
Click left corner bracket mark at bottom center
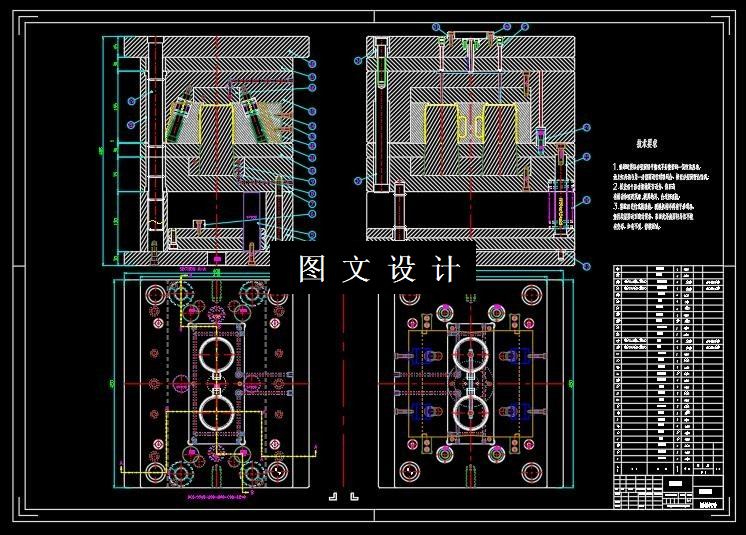333,496
